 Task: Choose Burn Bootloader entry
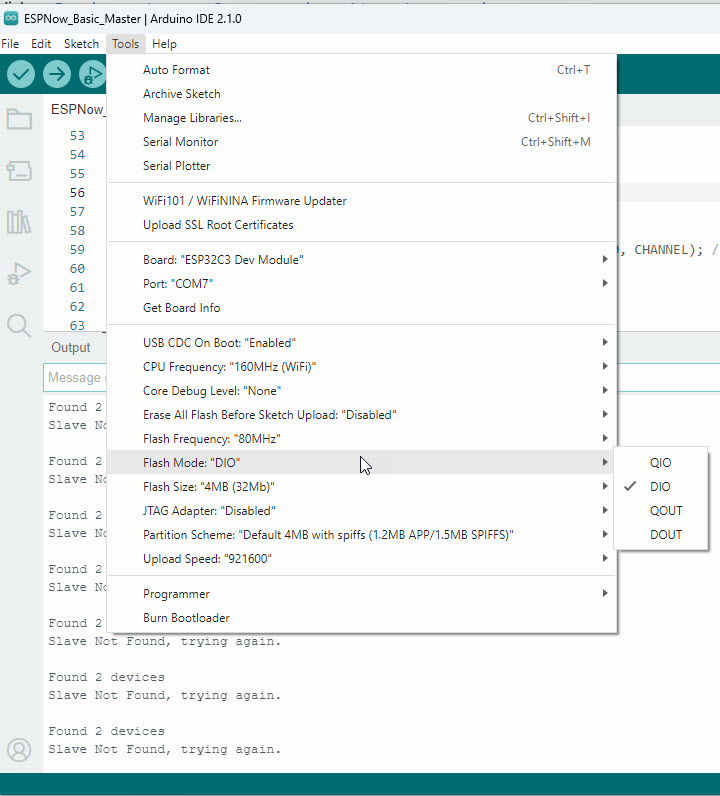click(x=362, y=618)
